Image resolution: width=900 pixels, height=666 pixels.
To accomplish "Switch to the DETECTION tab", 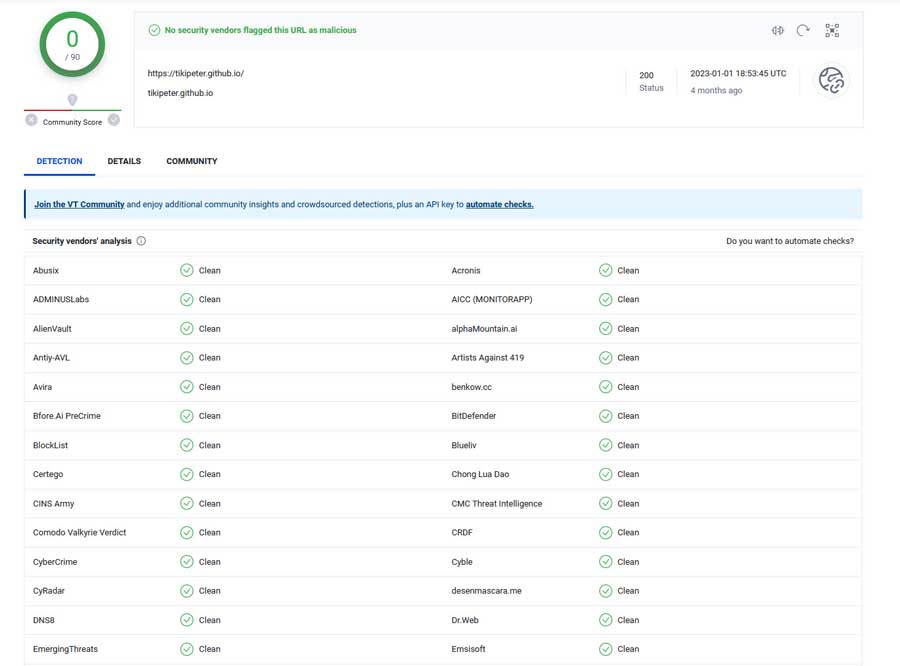I will [59, 161].
